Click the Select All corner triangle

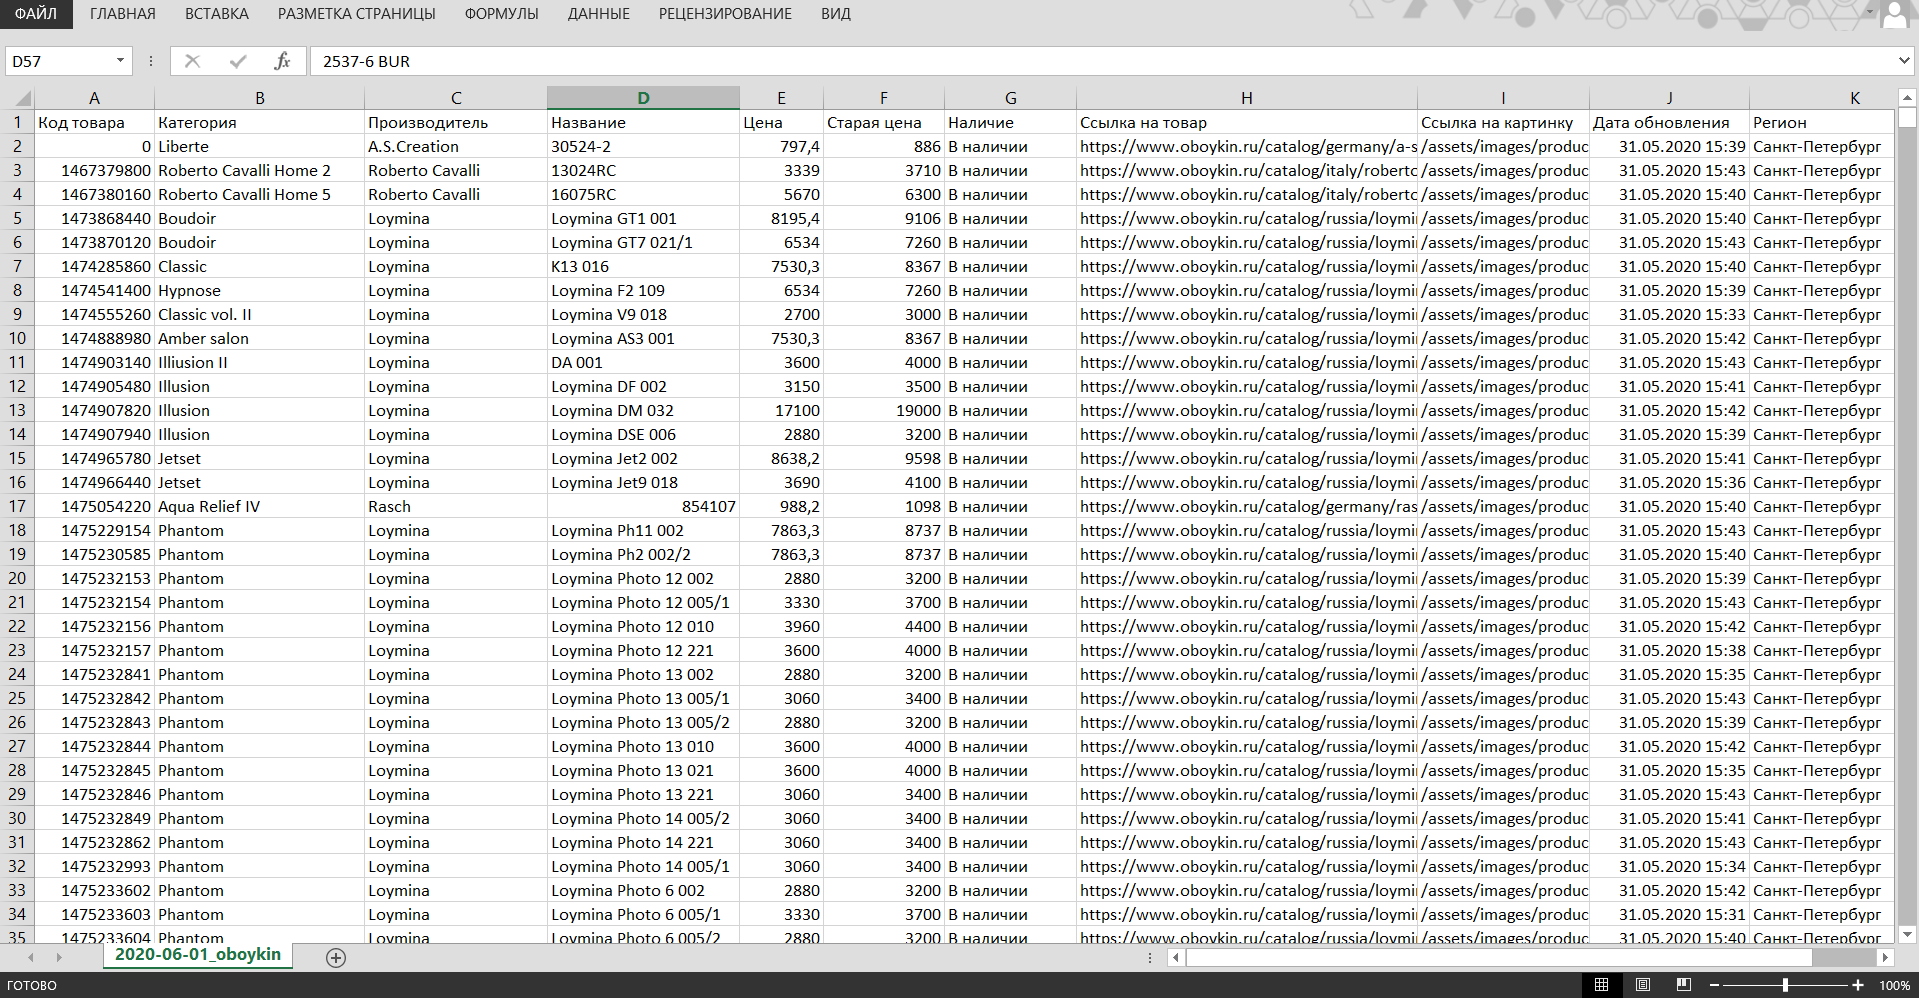[x=22, y=98]
